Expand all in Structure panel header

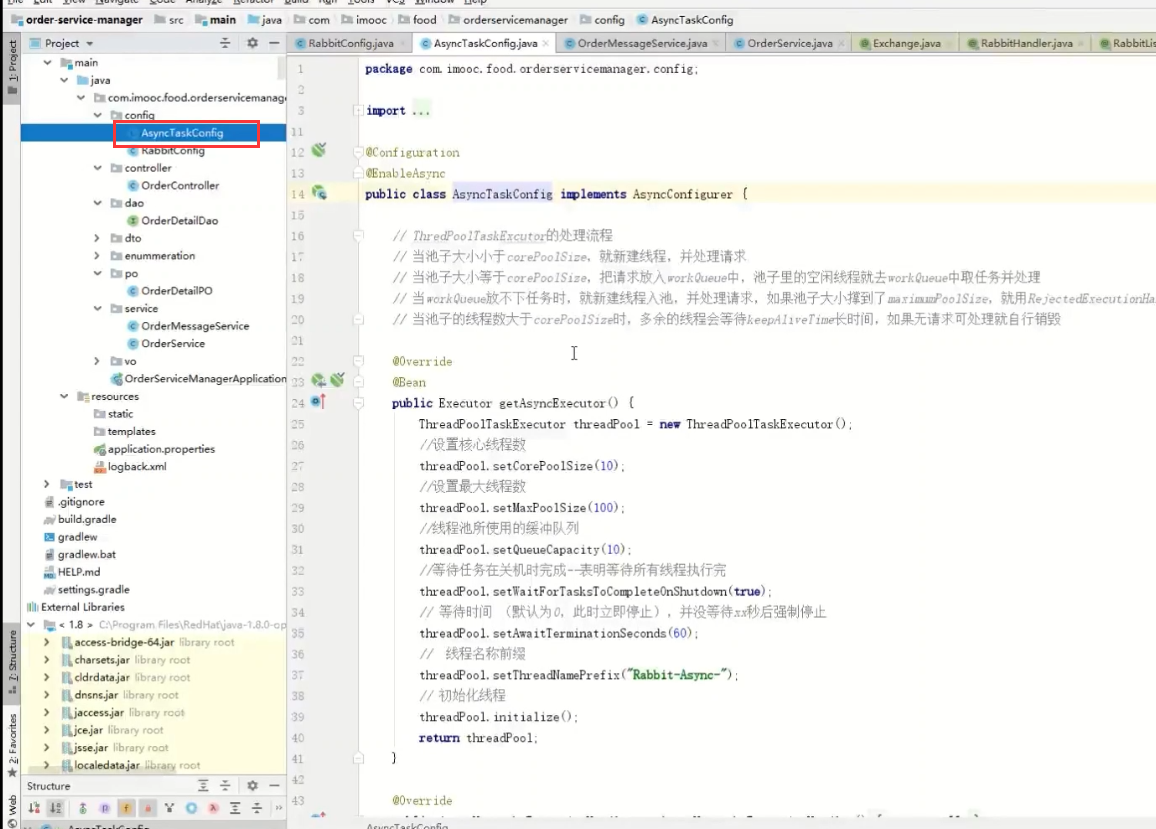pyautogui.click(x=203, y=785)
